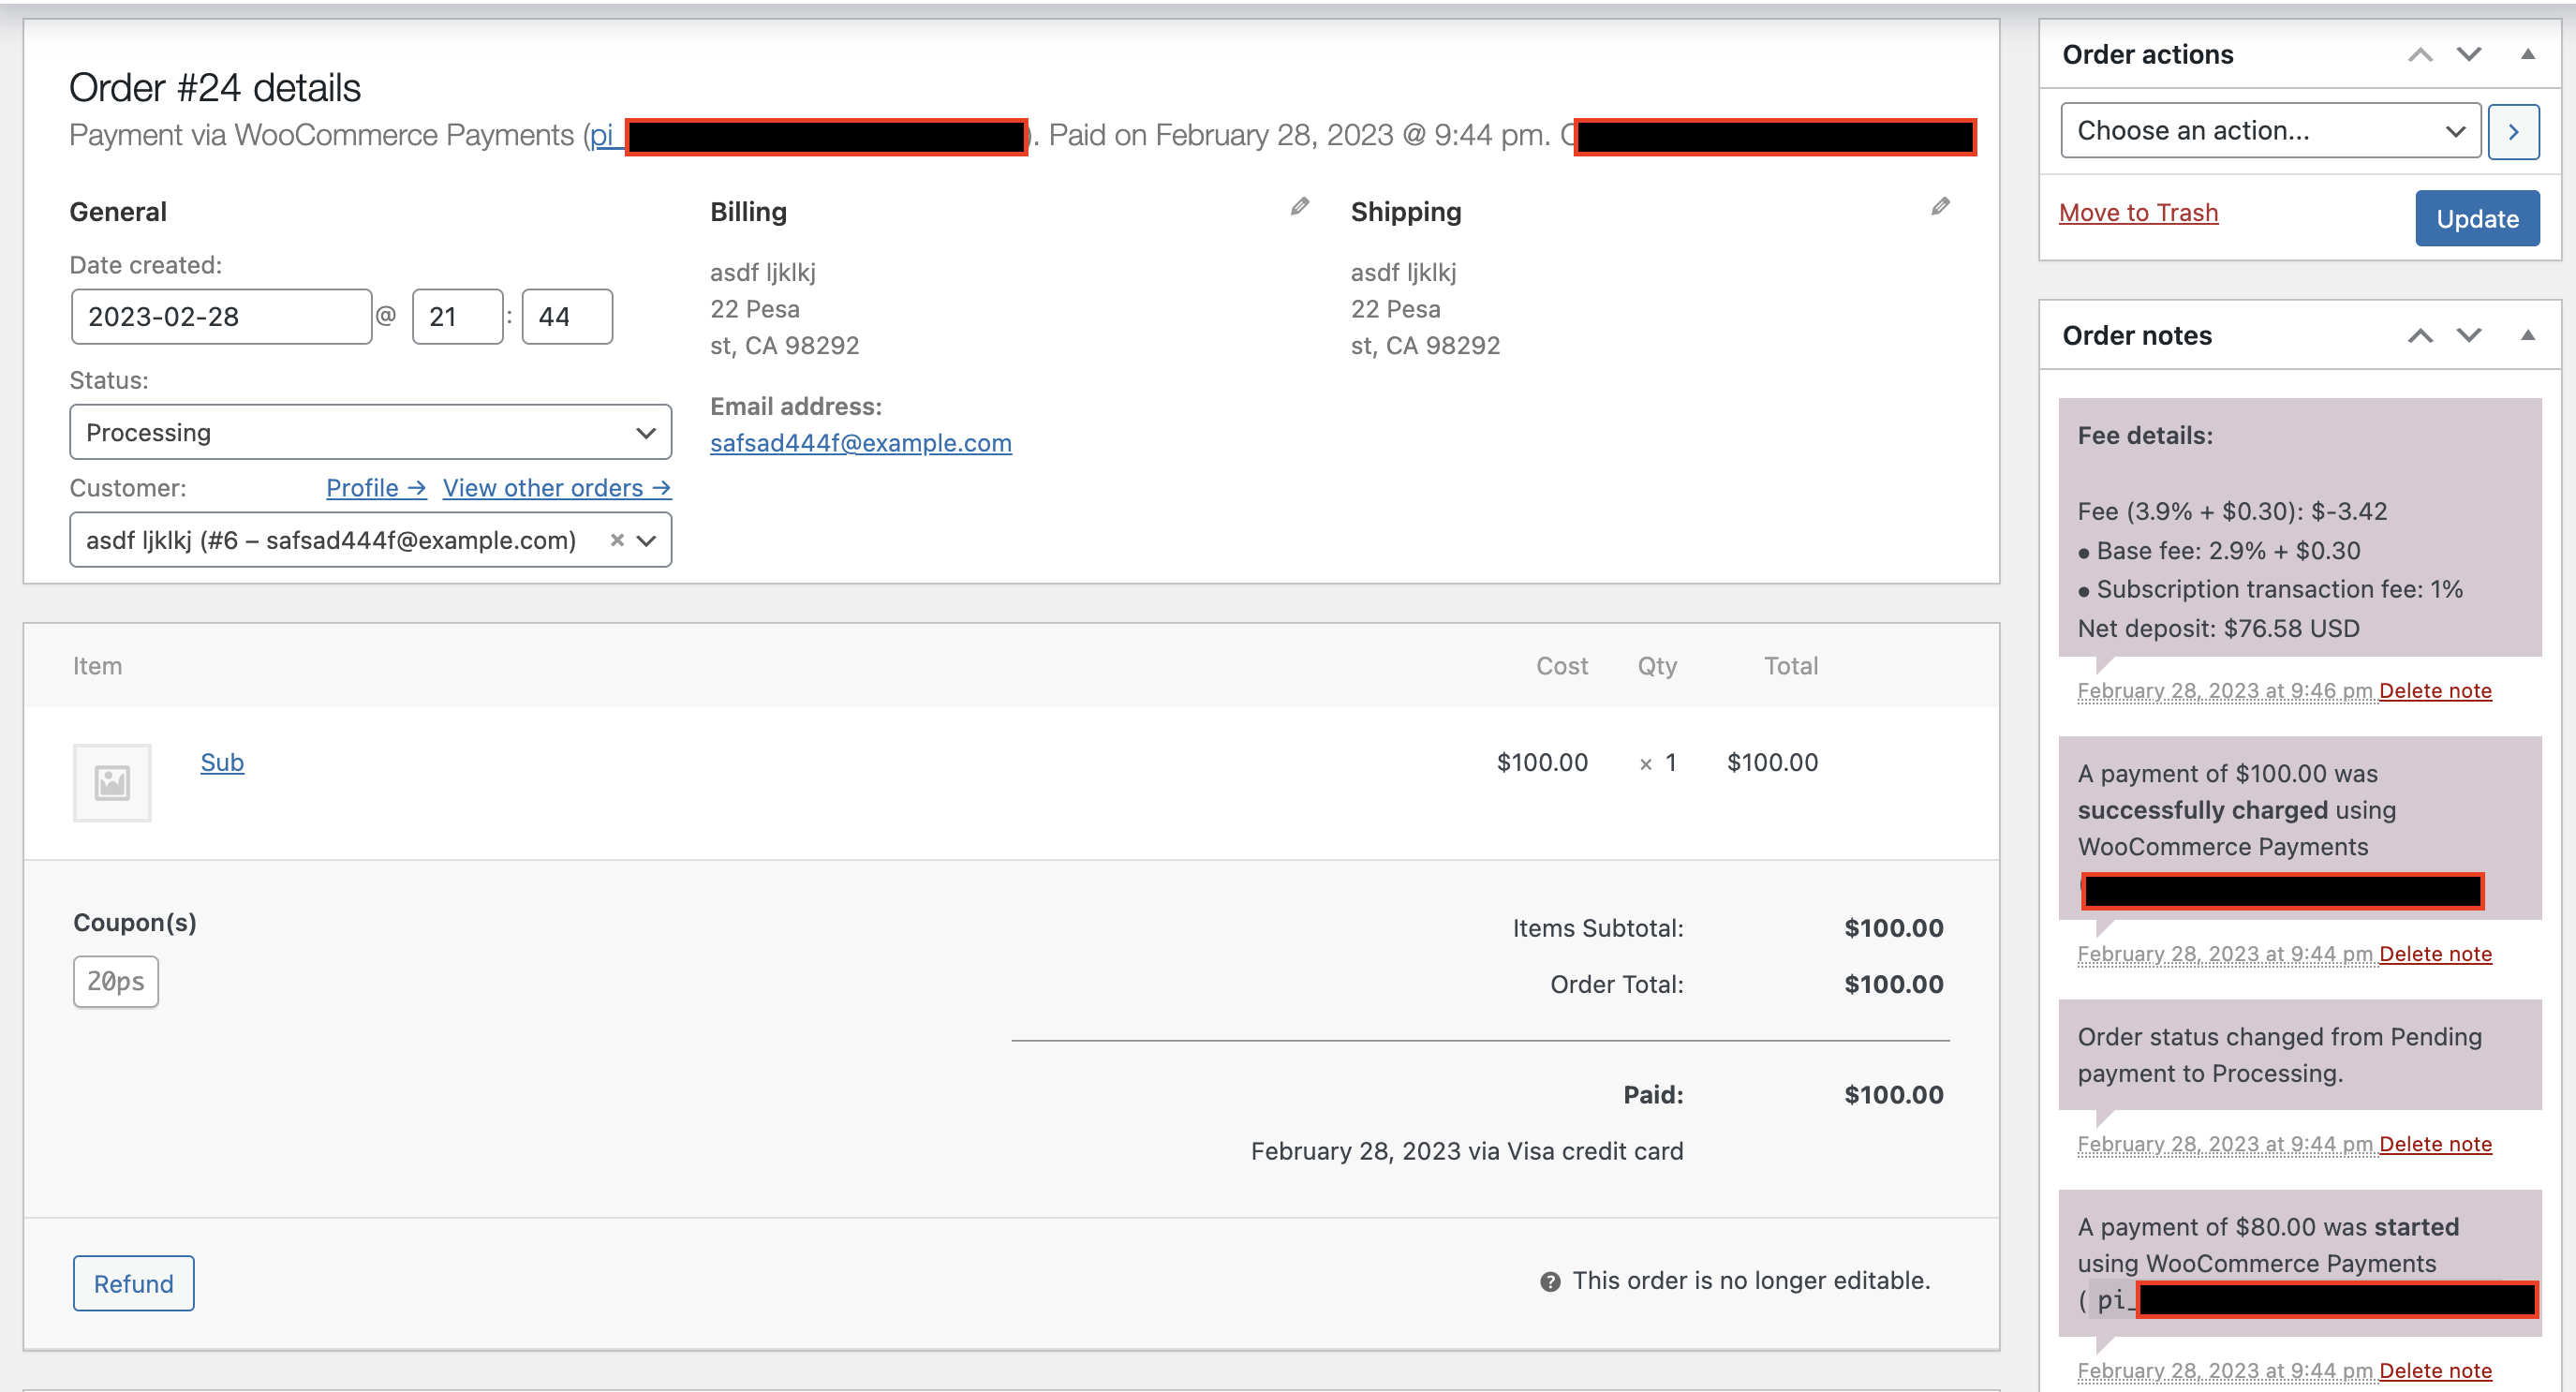
Task: Click the Date created input field
Action: pyautogui.click(x=221, y=316)
